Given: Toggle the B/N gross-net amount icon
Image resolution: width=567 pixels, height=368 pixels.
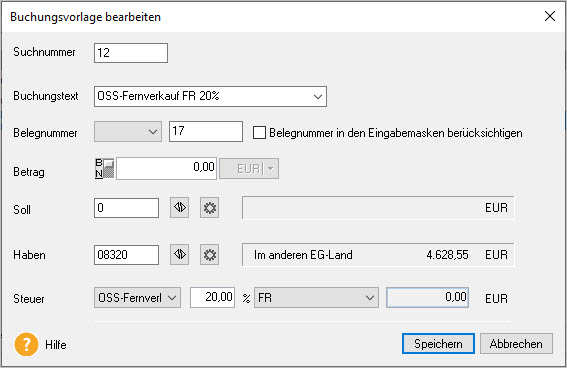Looking at the screenshot, I should point(105,168).
